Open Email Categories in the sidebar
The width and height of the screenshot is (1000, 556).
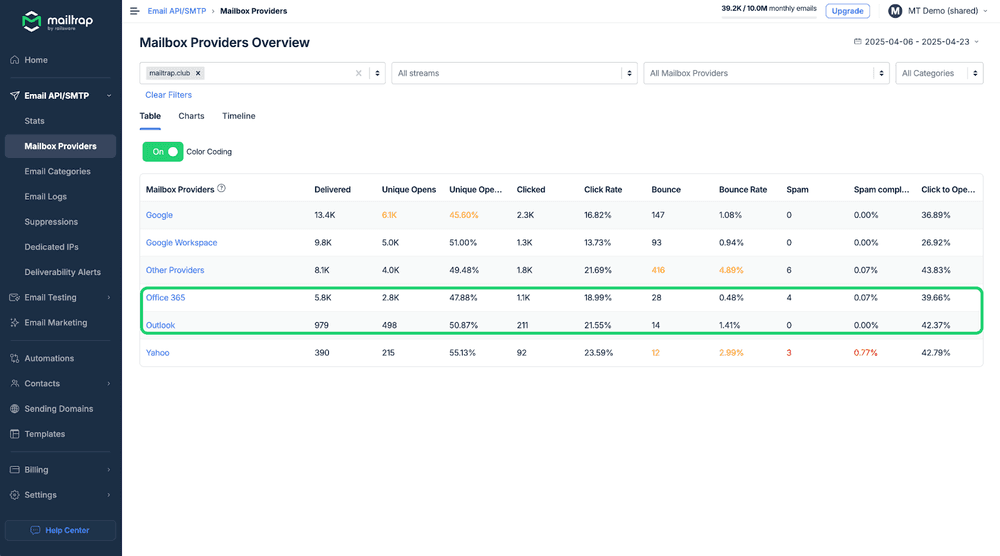(x=57, y=172)
